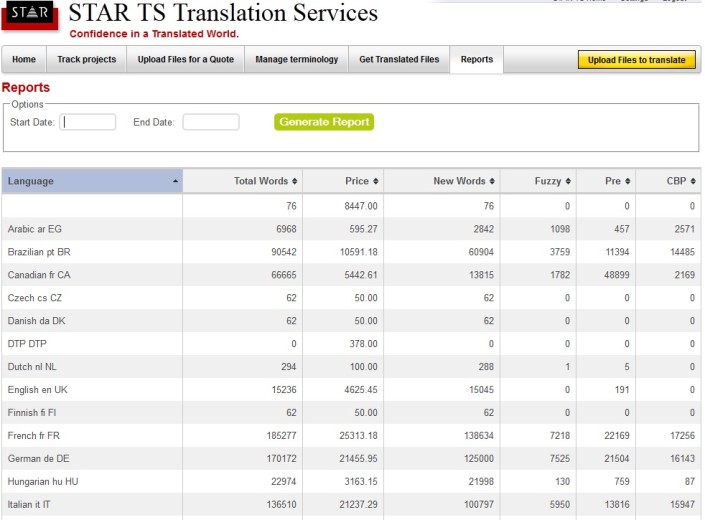Click the STAR logo icon
Screen dimensions: 705x520
pos(31,19)
